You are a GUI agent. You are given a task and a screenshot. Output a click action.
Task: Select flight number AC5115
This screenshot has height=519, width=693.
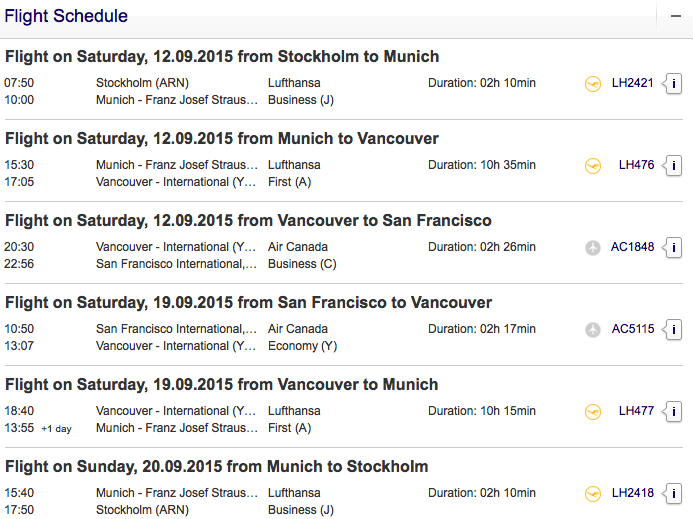click(x=632, y=328)
